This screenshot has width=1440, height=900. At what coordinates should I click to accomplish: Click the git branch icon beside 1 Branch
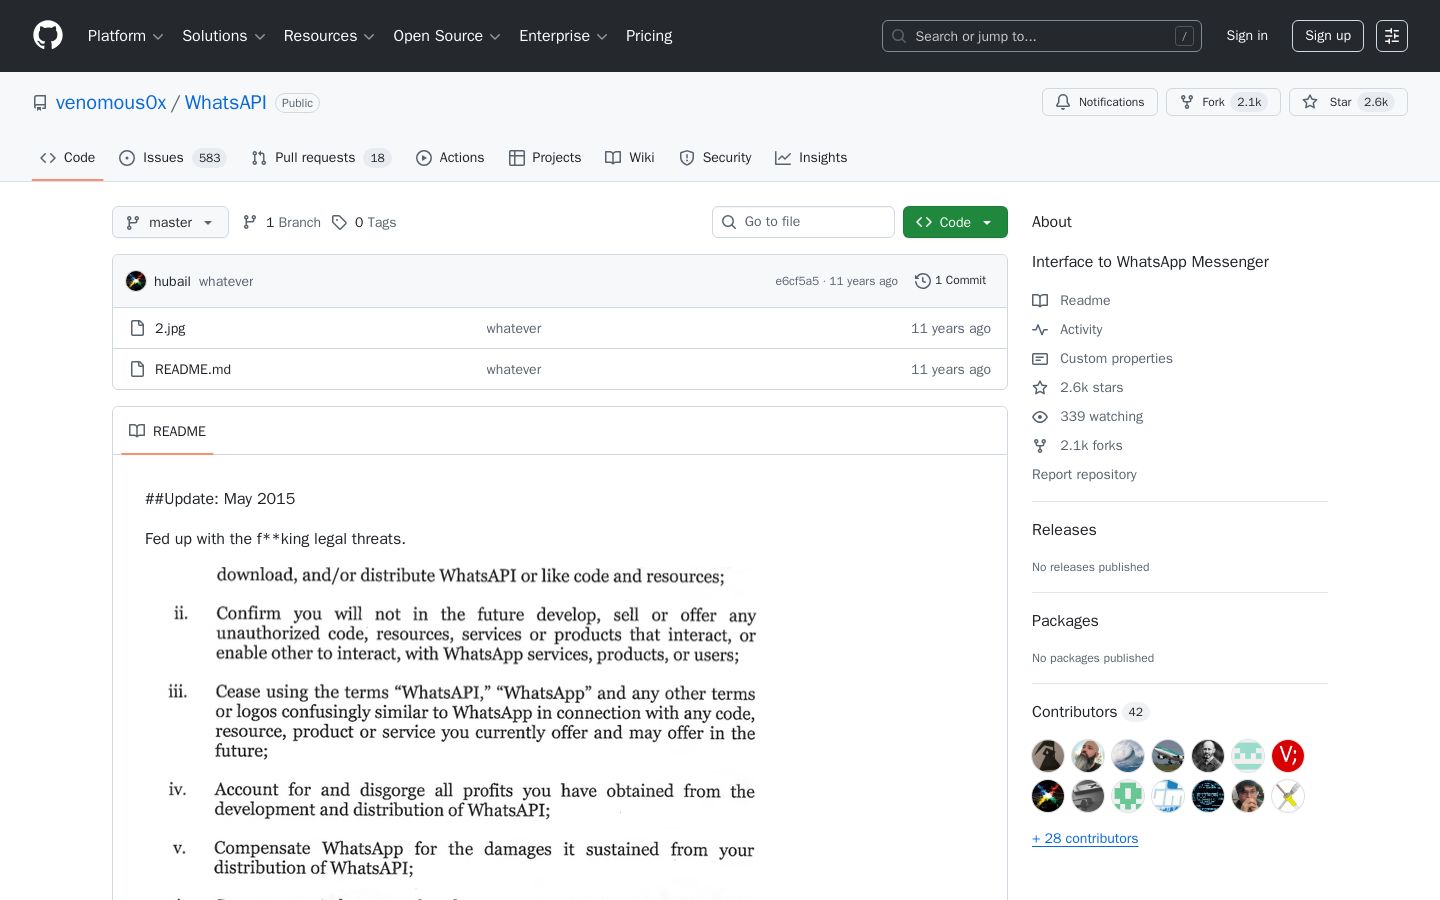click(x=250, y=222)
